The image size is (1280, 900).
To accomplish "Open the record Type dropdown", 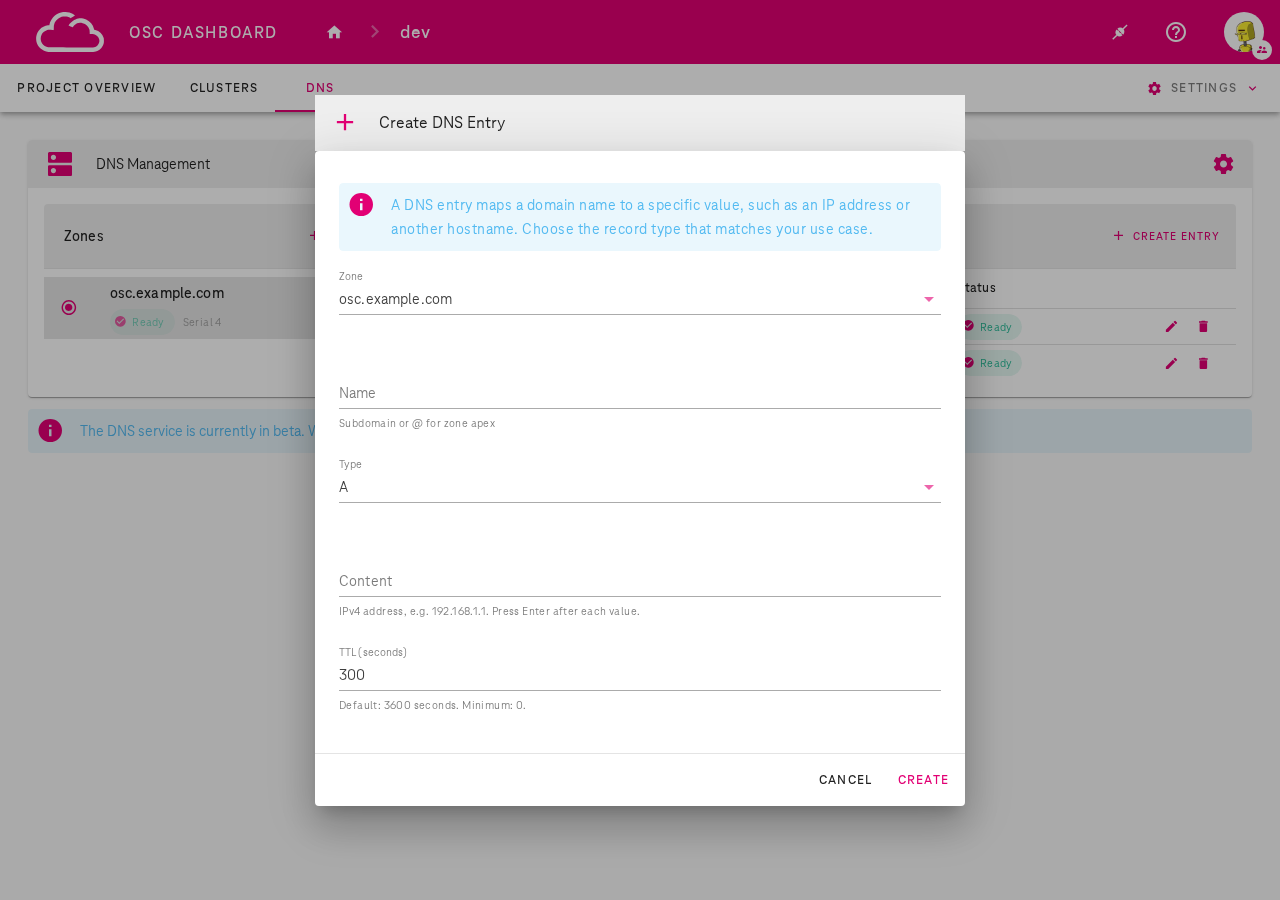I will (928, 487).
